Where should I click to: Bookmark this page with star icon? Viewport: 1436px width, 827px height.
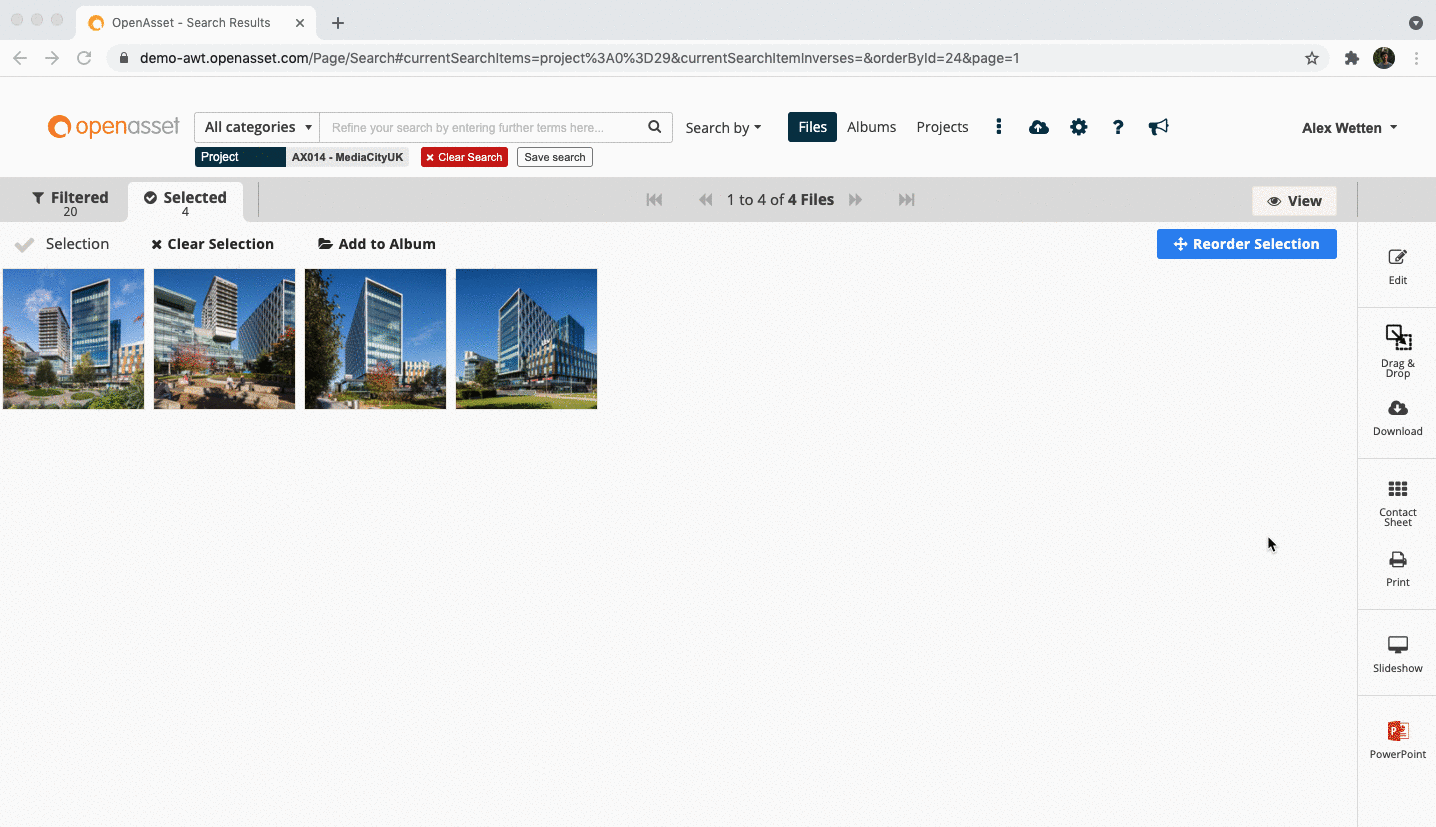(1312, 58)
